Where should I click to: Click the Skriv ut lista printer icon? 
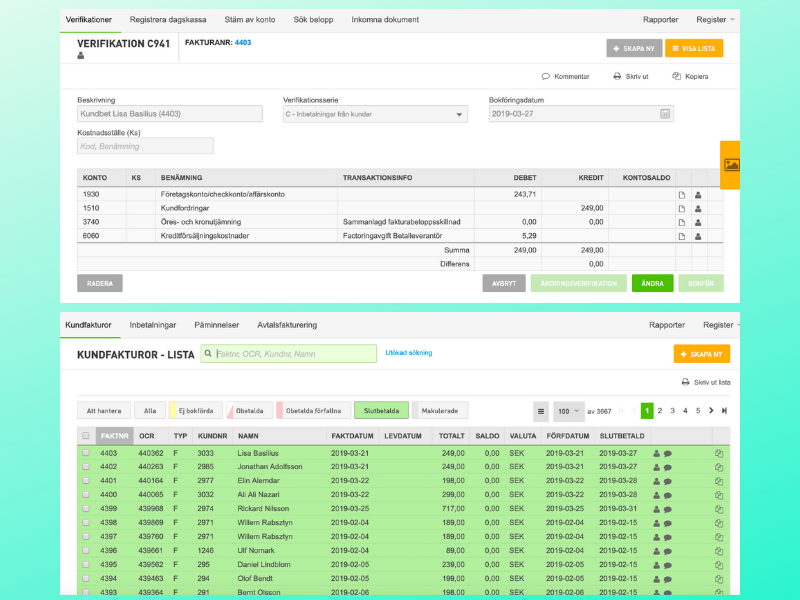point(686,382)
